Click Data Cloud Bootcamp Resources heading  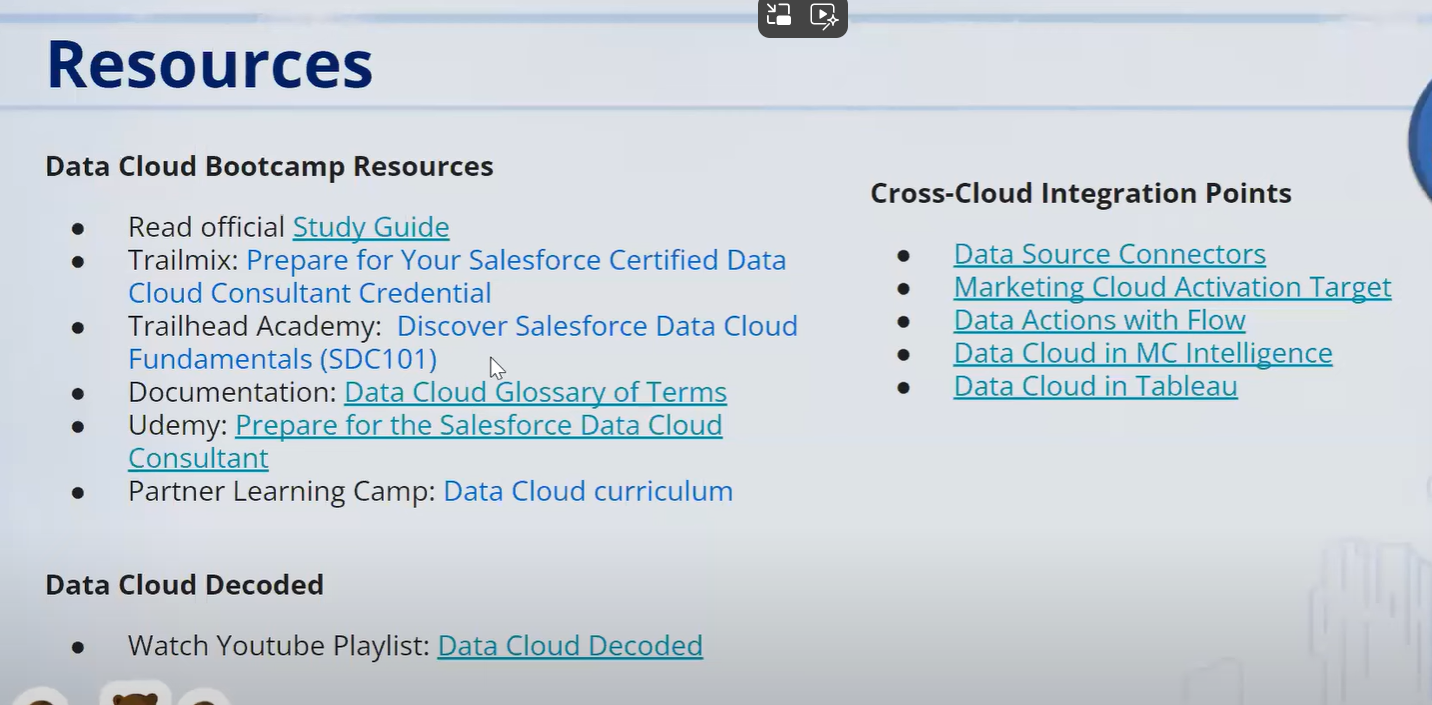[269, 166]
